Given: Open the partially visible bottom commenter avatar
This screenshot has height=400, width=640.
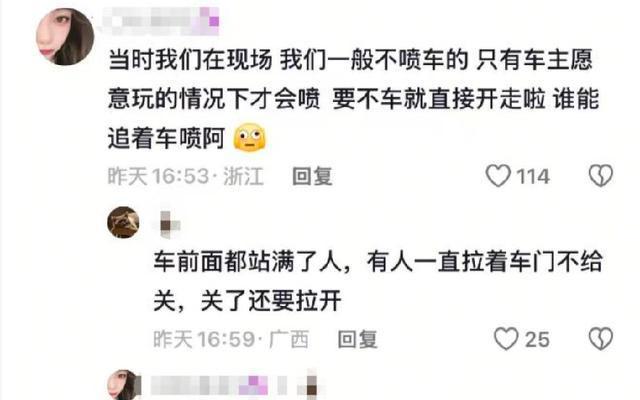Looking at the screenshot, I should tap(123, 385).
